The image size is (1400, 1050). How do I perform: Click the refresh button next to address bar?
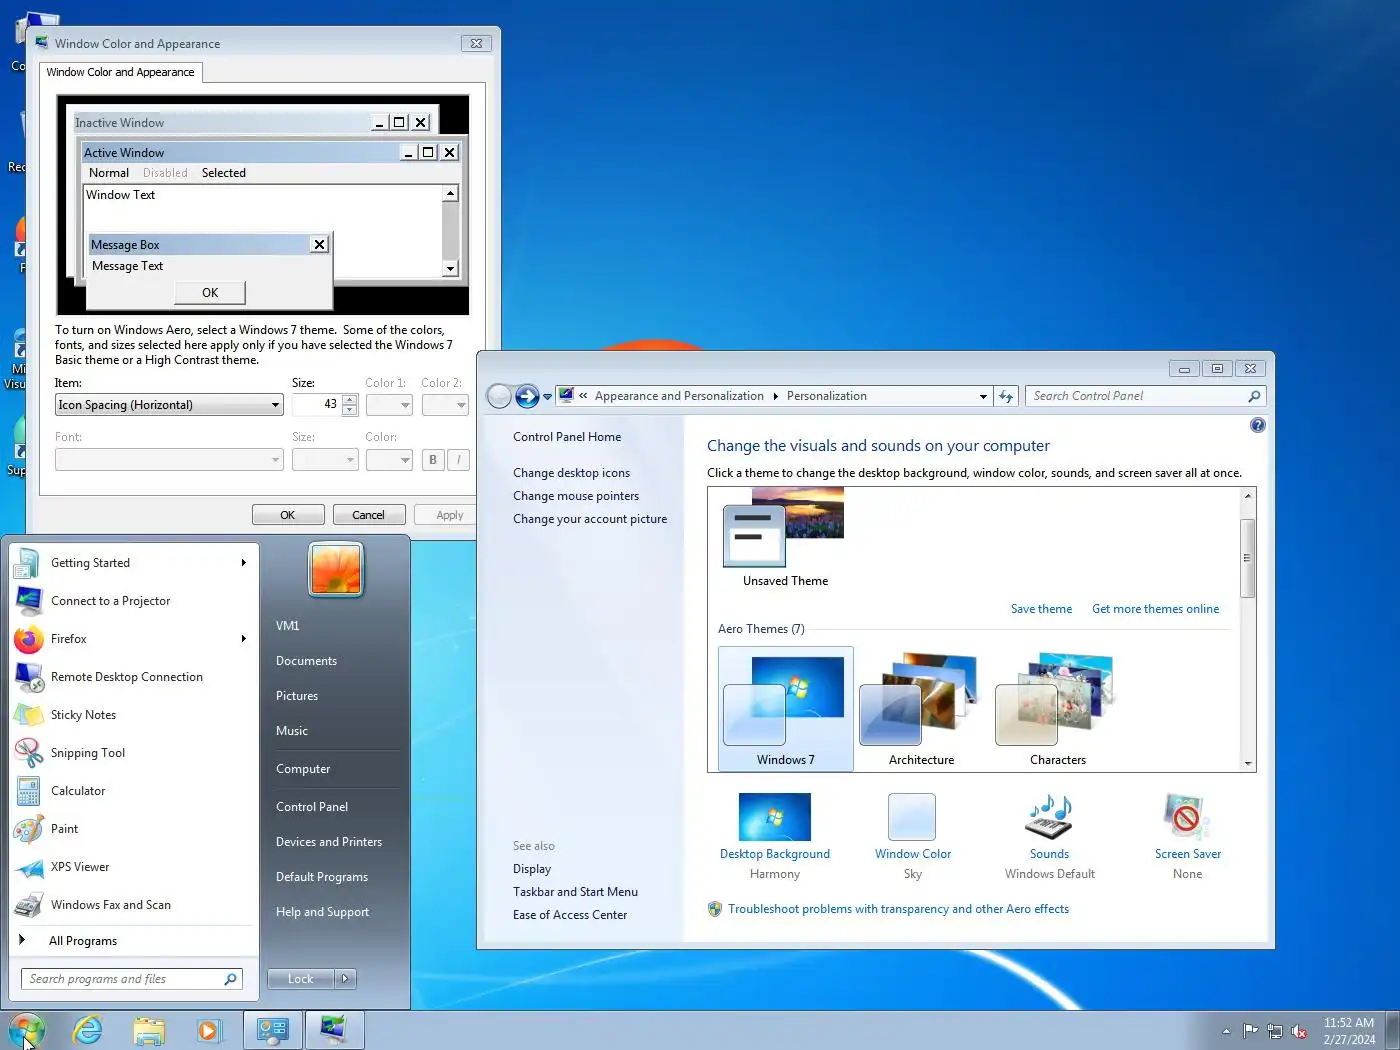tap(1006, 396)
